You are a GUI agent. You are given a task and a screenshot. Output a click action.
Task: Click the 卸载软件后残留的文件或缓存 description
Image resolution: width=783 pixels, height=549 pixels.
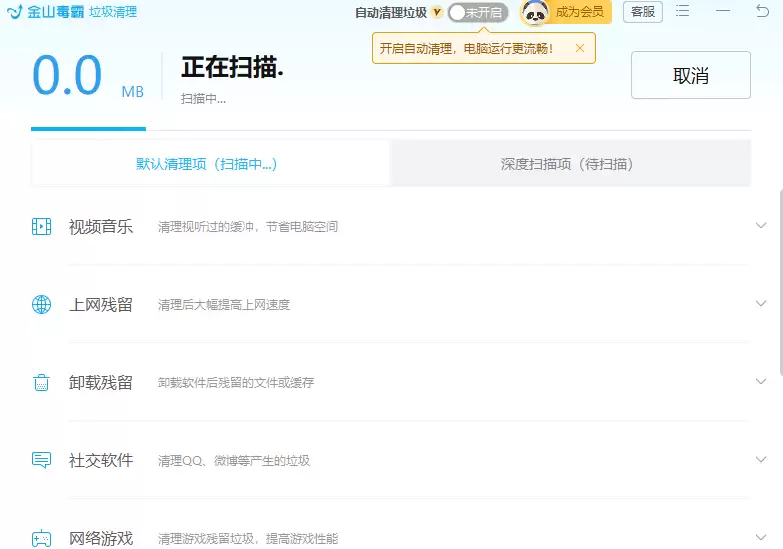tap(236, 383)
